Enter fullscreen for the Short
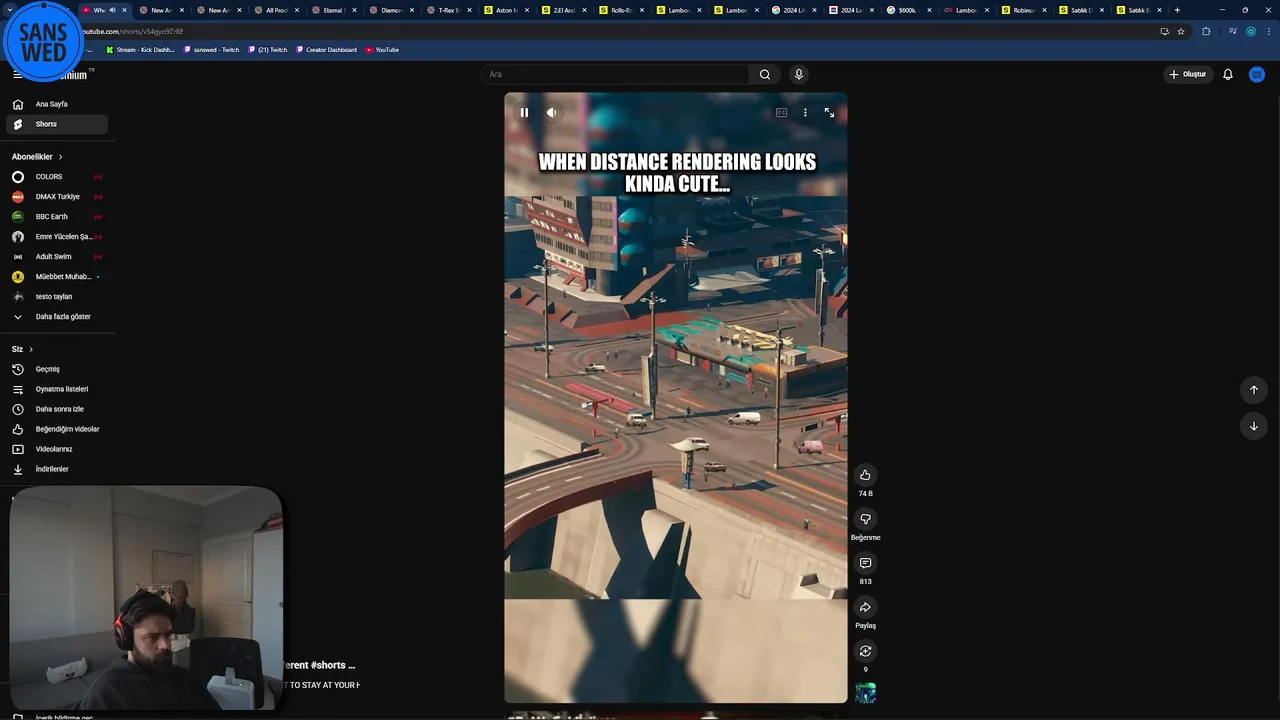 coord(829,113)
